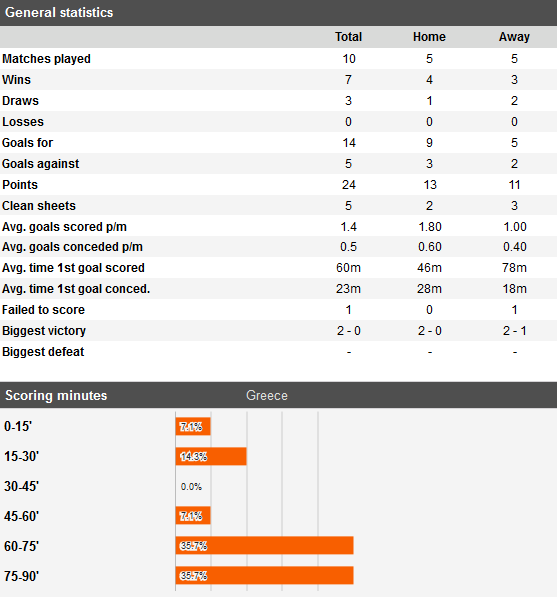The width and height of the screenshot is (557, 597).
Task: Click the Greece team label
Action: [x=267, y=395]
